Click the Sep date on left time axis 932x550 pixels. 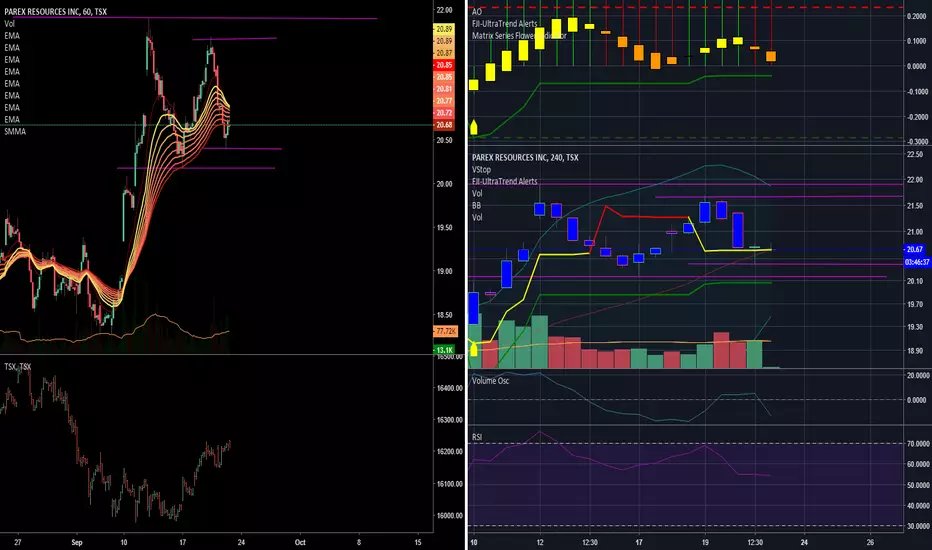coord(76,542)
